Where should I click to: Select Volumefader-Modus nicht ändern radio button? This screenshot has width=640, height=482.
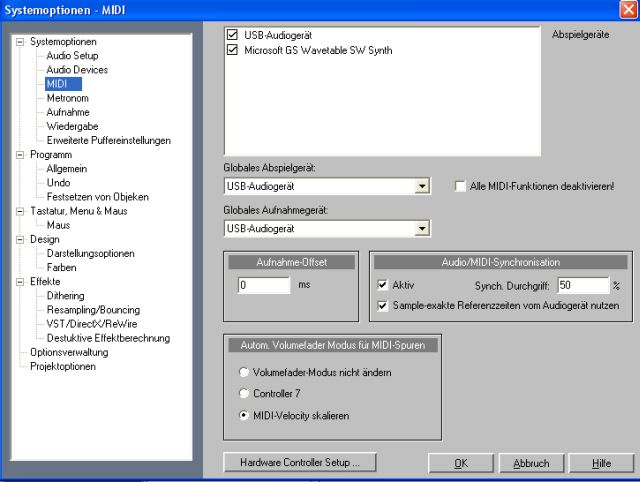click(x=244, y=372)
